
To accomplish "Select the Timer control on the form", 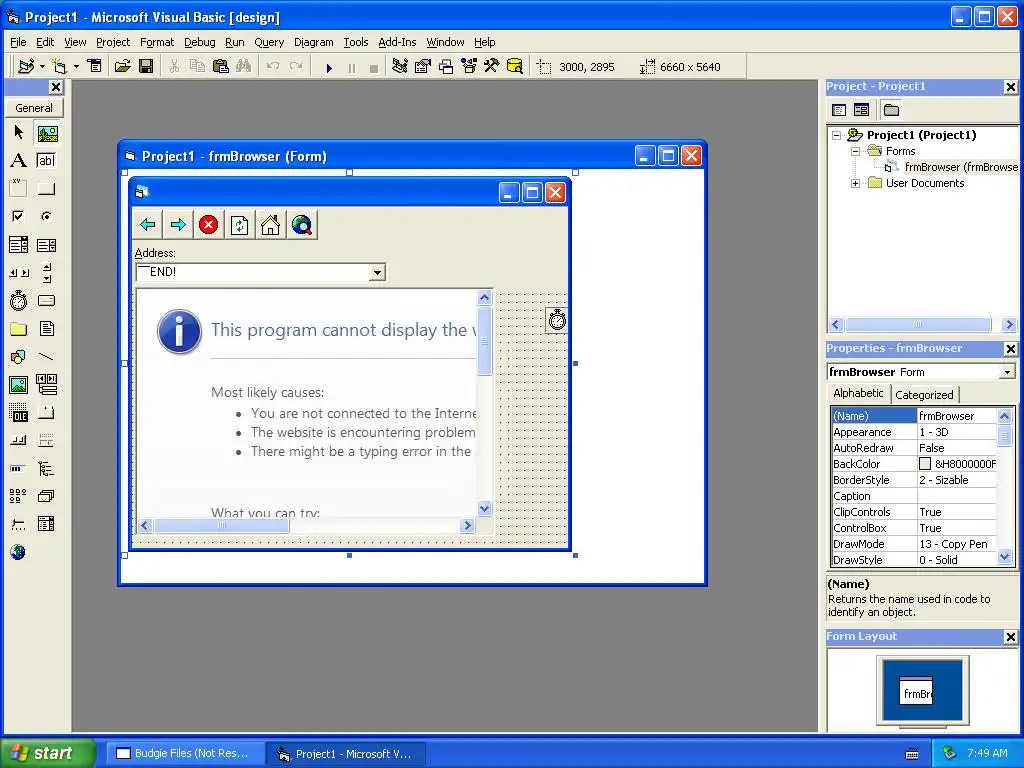I will (556, 320).
